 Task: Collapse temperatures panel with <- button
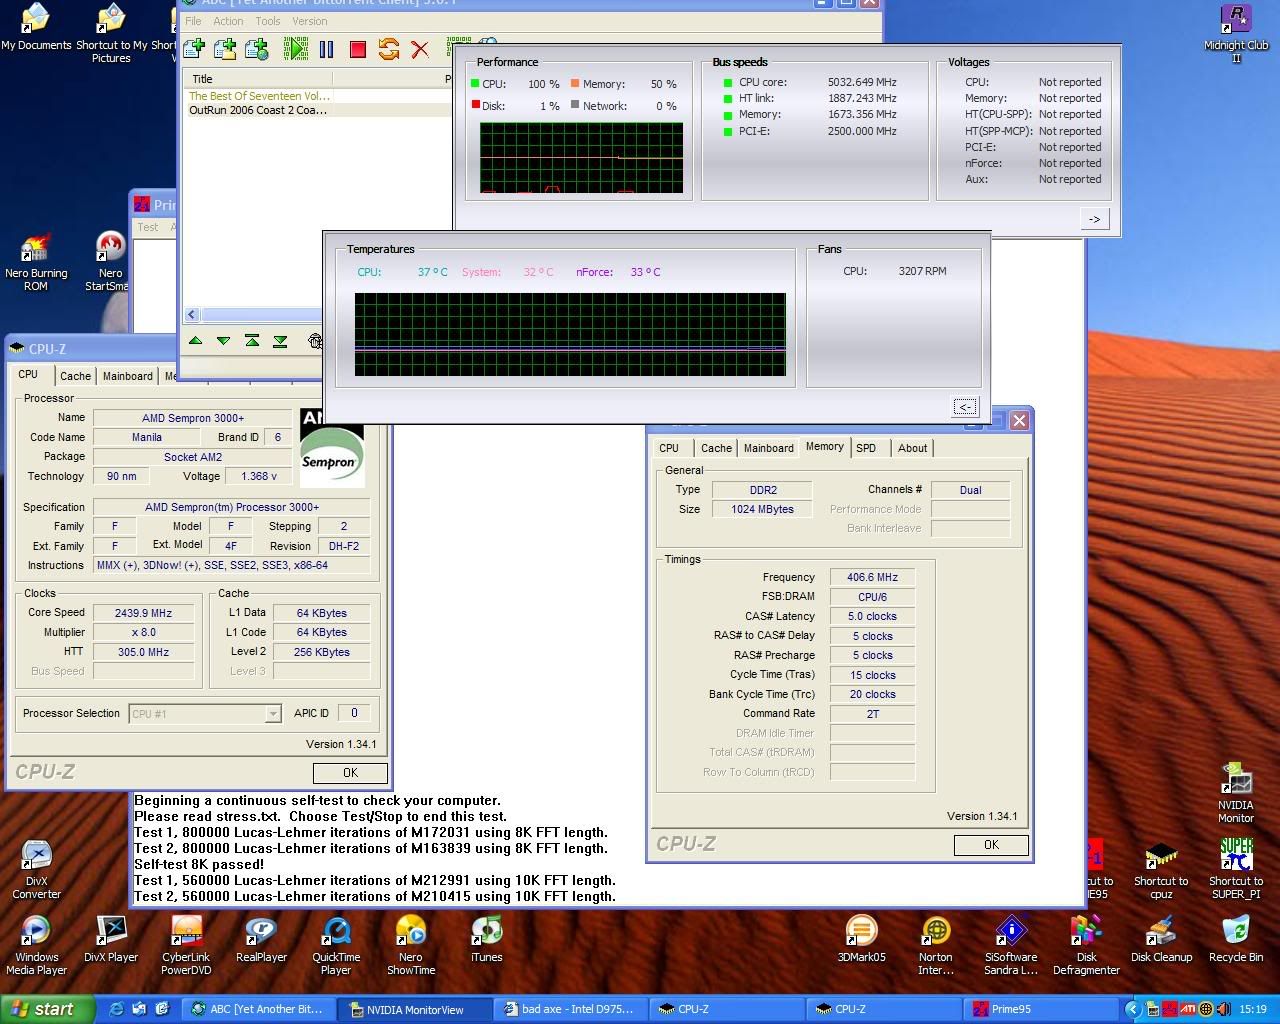965,406
